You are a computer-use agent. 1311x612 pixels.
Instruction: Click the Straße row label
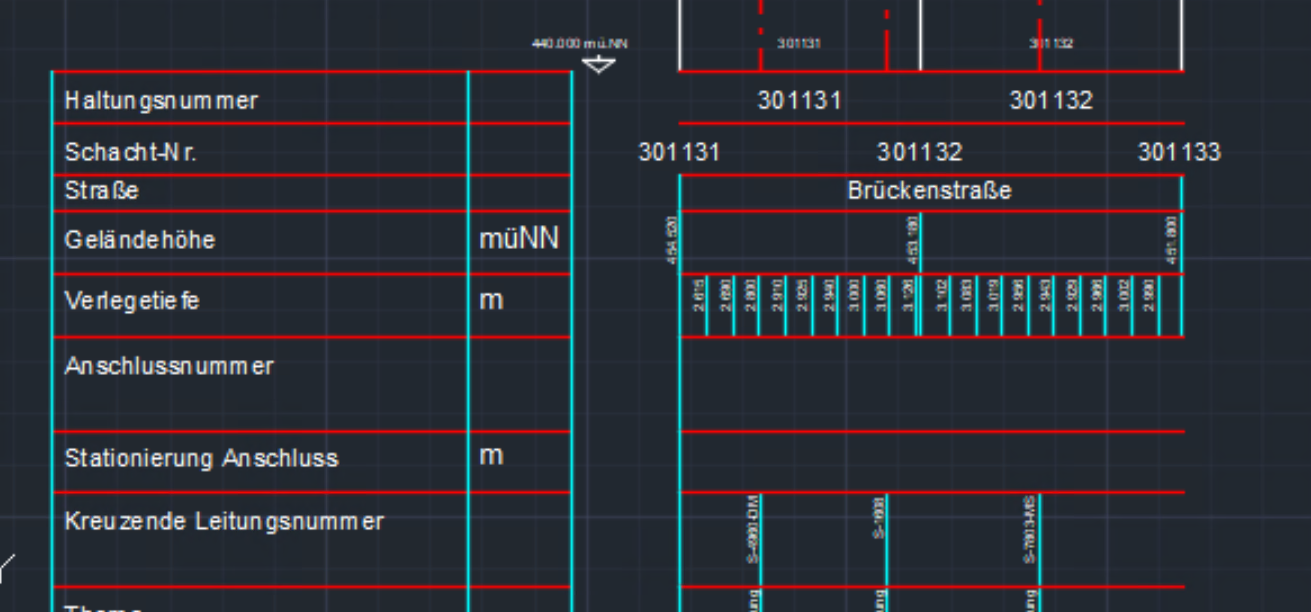point(102,191)
